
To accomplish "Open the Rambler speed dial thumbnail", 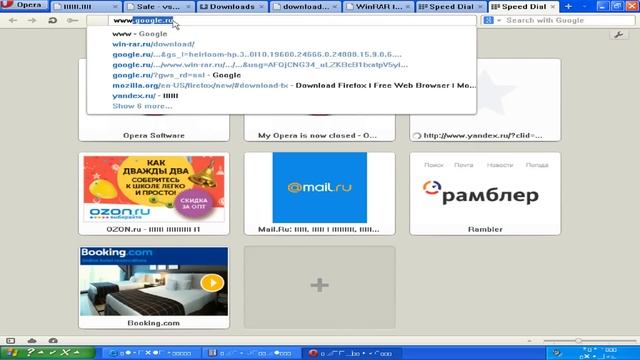I will (485, 193).
